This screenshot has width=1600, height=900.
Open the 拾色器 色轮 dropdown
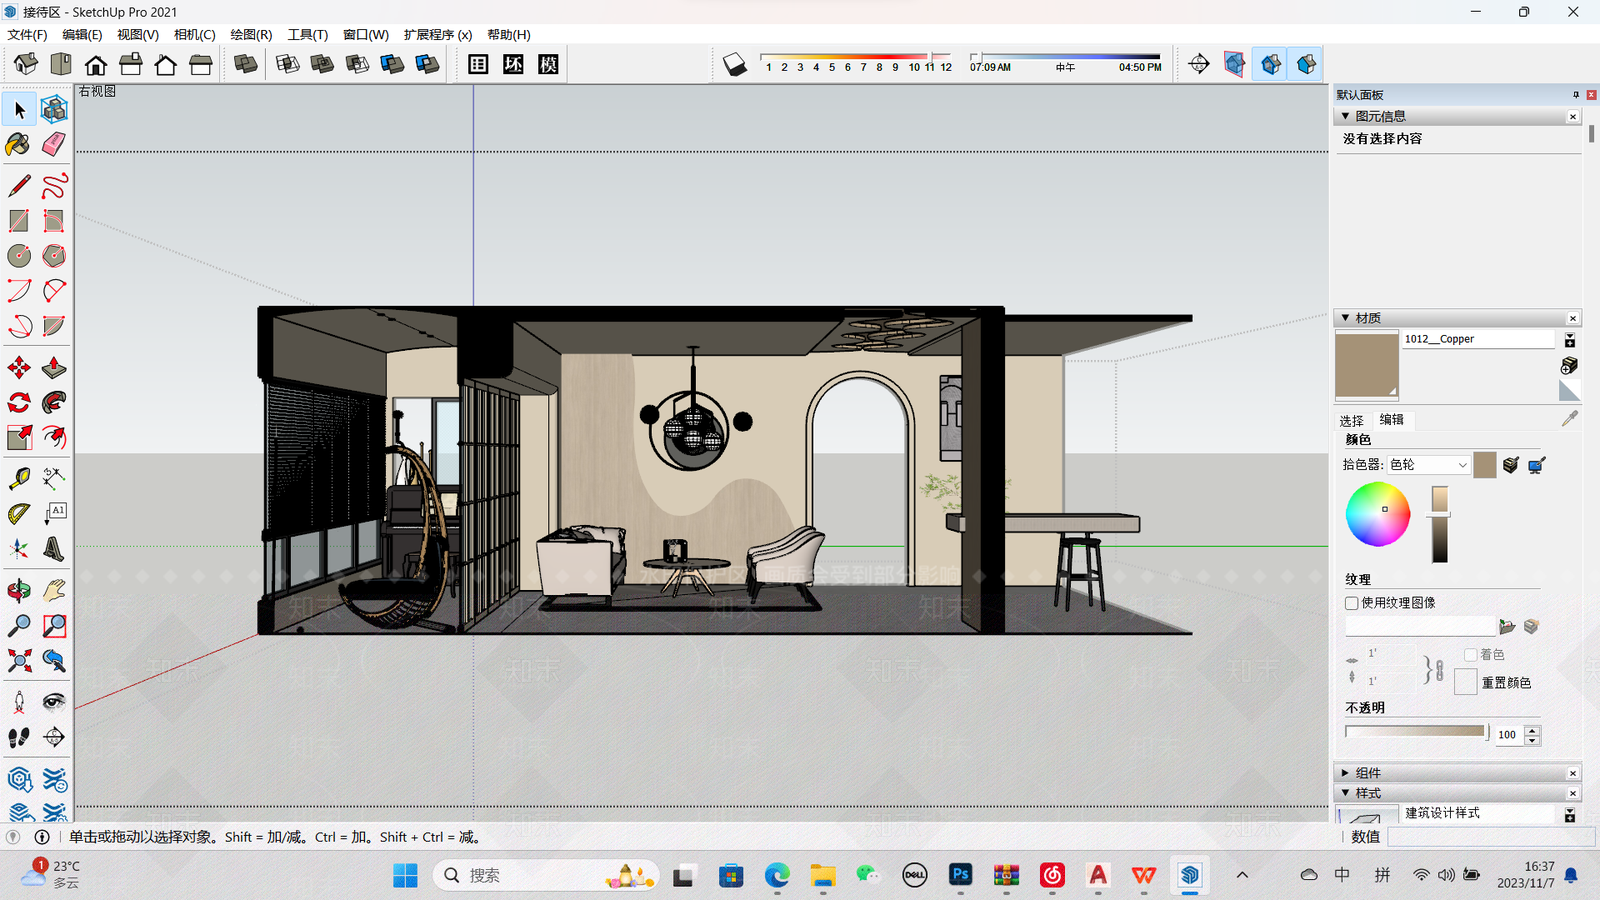click(1428, 465)
